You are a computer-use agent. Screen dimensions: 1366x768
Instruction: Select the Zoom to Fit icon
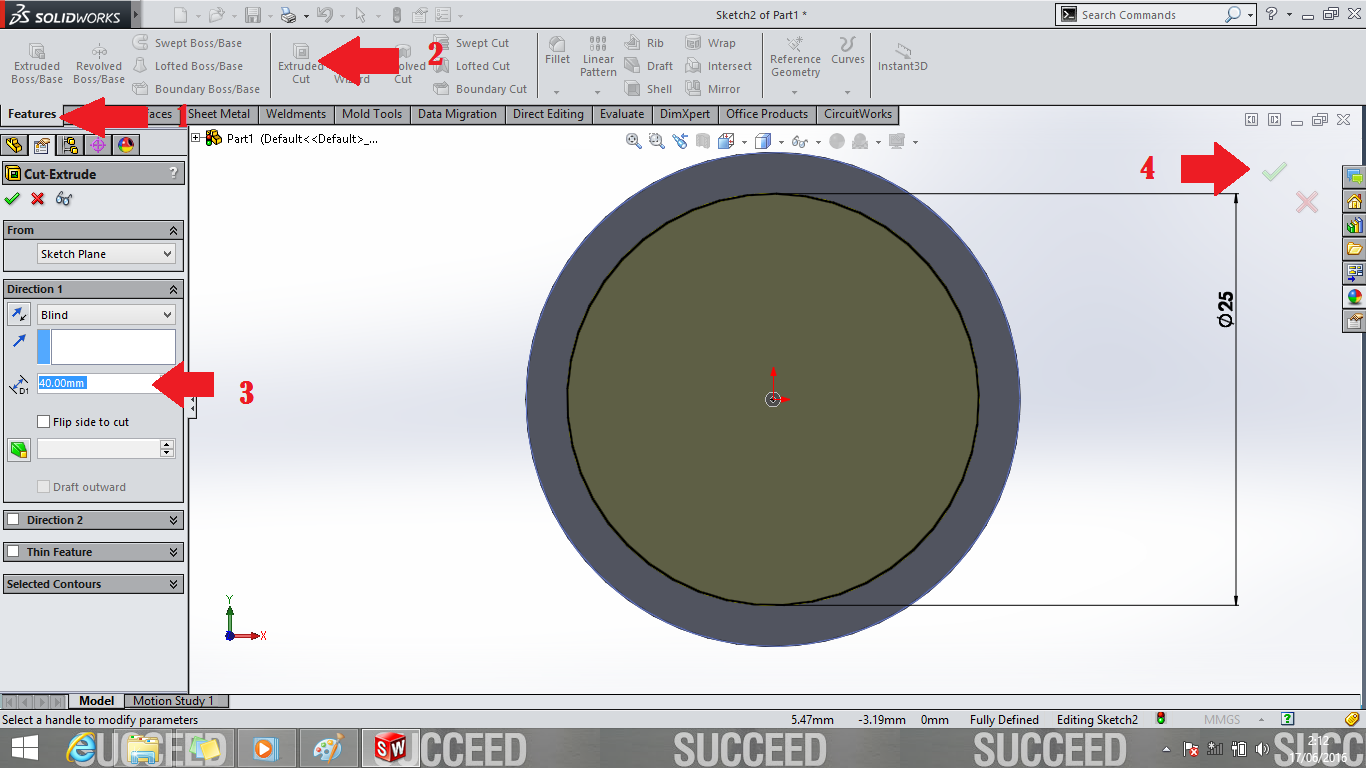click(632, 141)
